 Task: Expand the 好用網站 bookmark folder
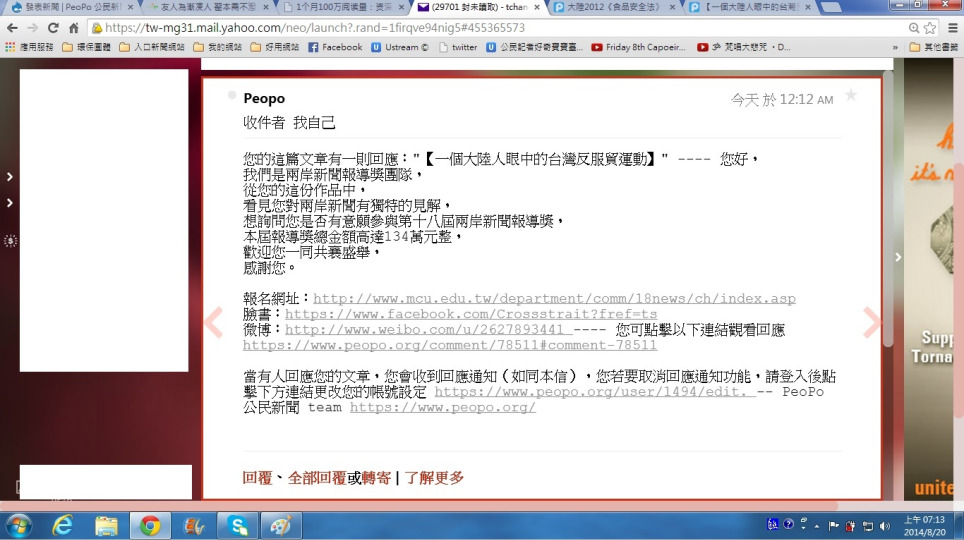pos(276,47)
